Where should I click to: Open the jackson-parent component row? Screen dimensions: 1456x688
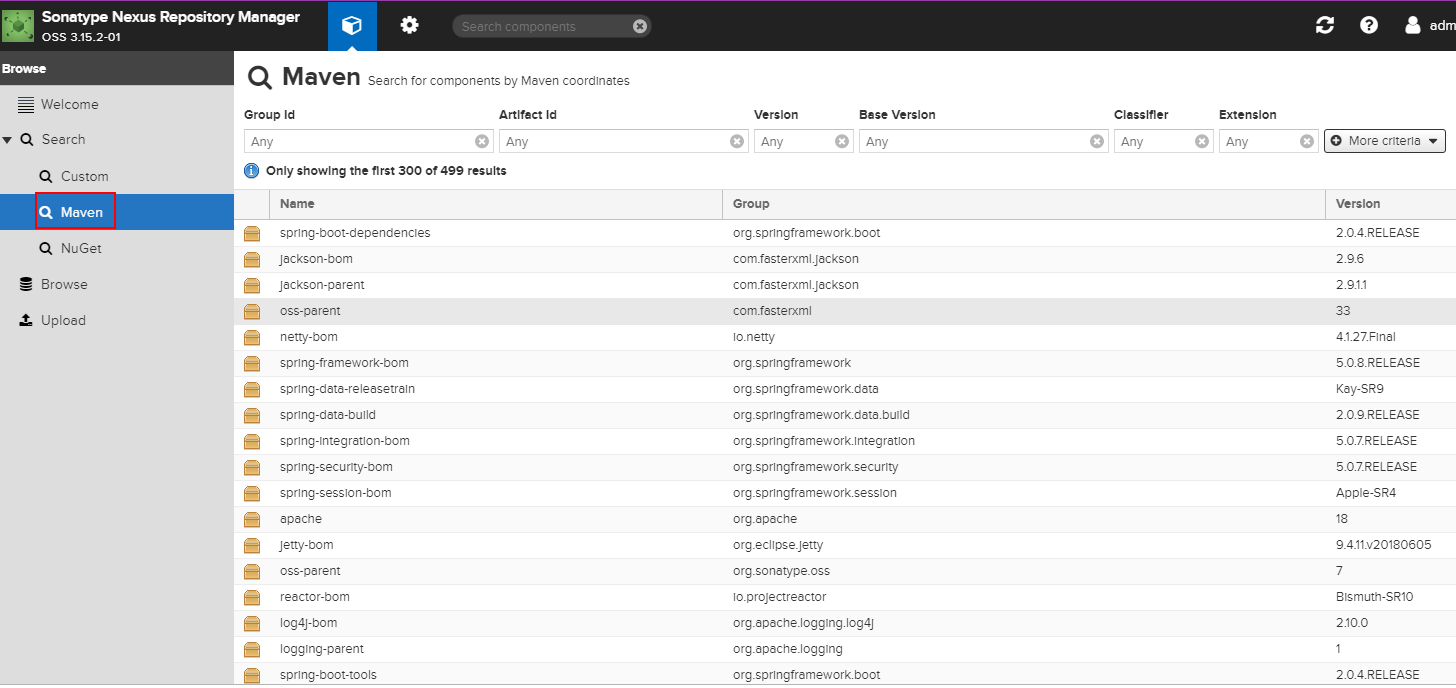click(x=845, y=285)
